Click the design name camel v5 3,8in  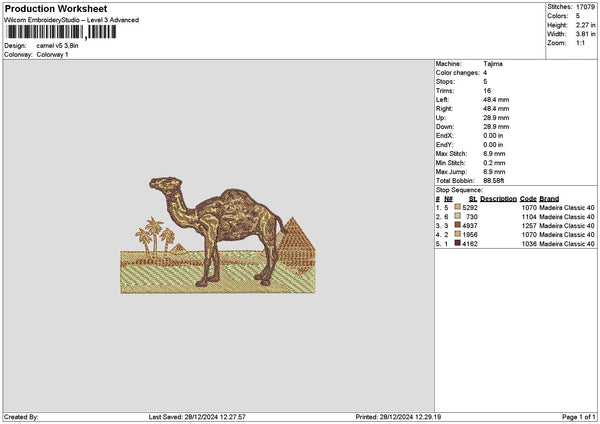pyautogui.click(x=55, y=45)
